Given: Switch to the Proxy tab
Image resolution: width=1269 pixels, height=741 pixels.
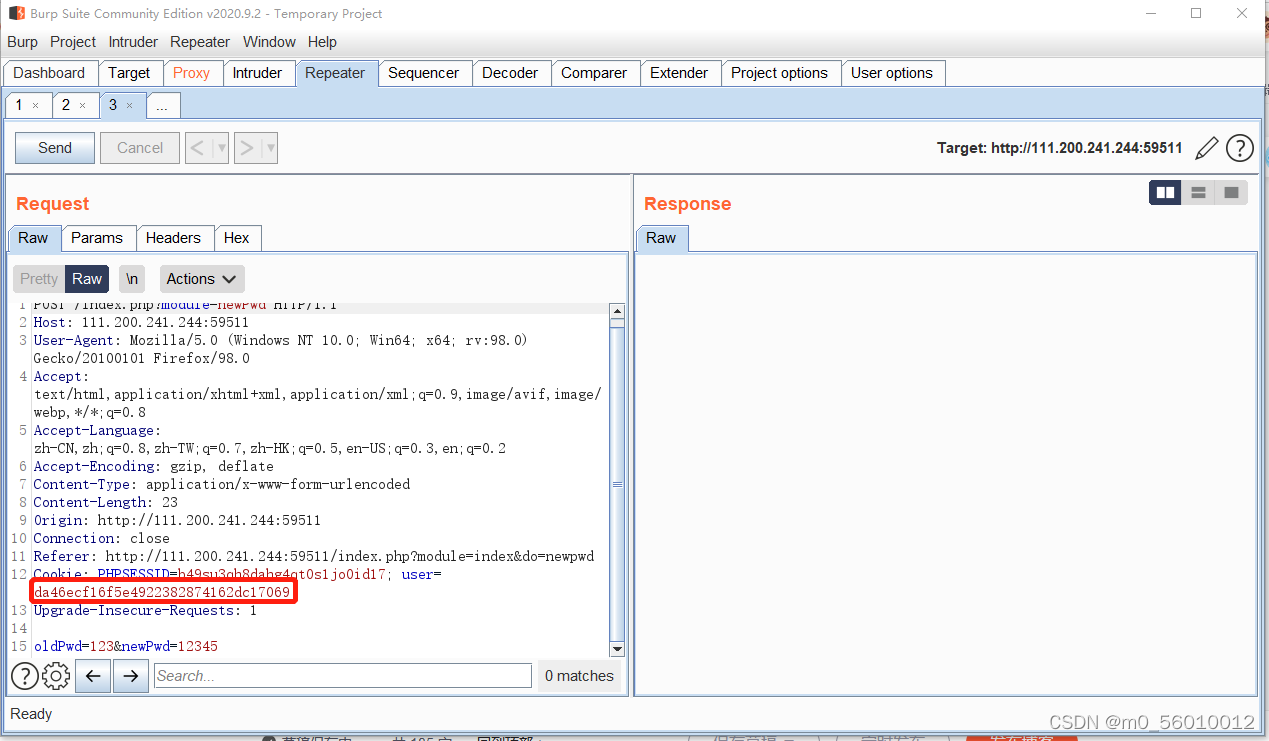Looking at the screenshot, I should tap(191, 73).
